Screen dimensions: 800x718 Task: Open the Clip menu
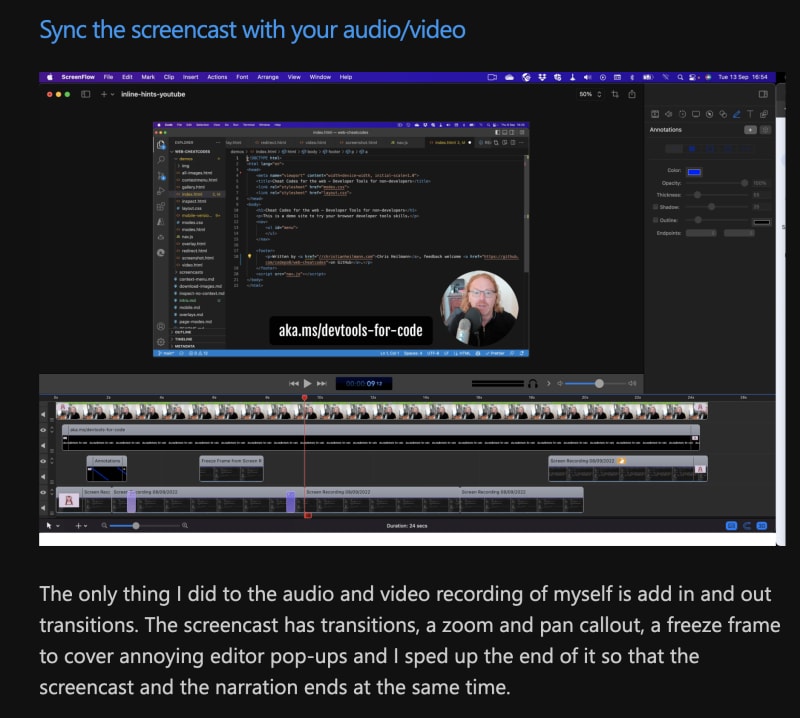click(x=169, y=77)
